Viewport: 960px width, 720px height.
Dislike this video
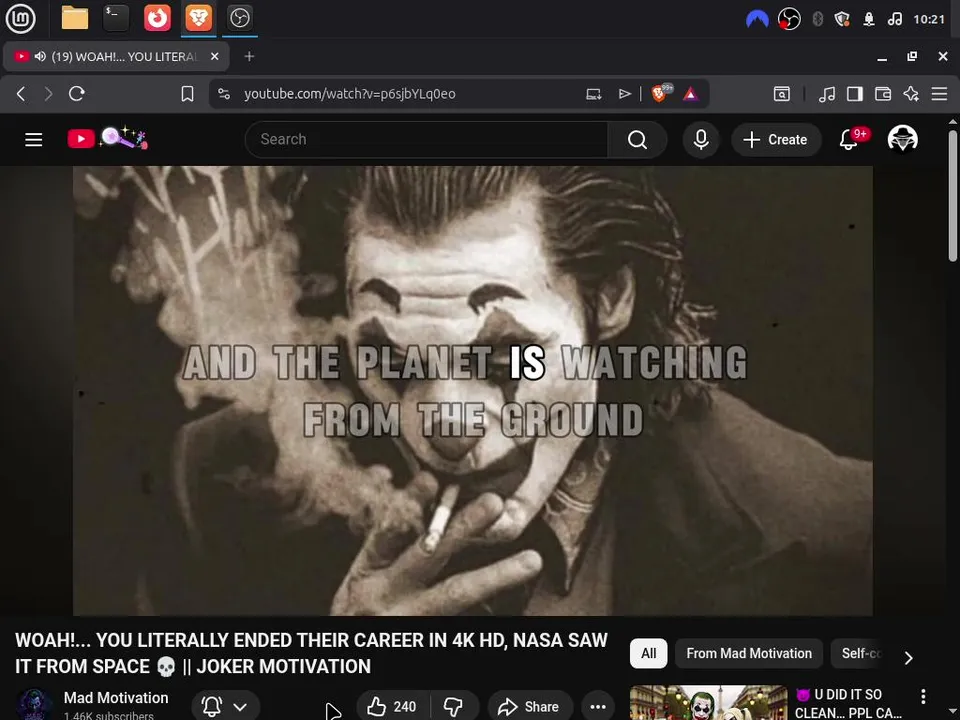(x=454, y=707)
